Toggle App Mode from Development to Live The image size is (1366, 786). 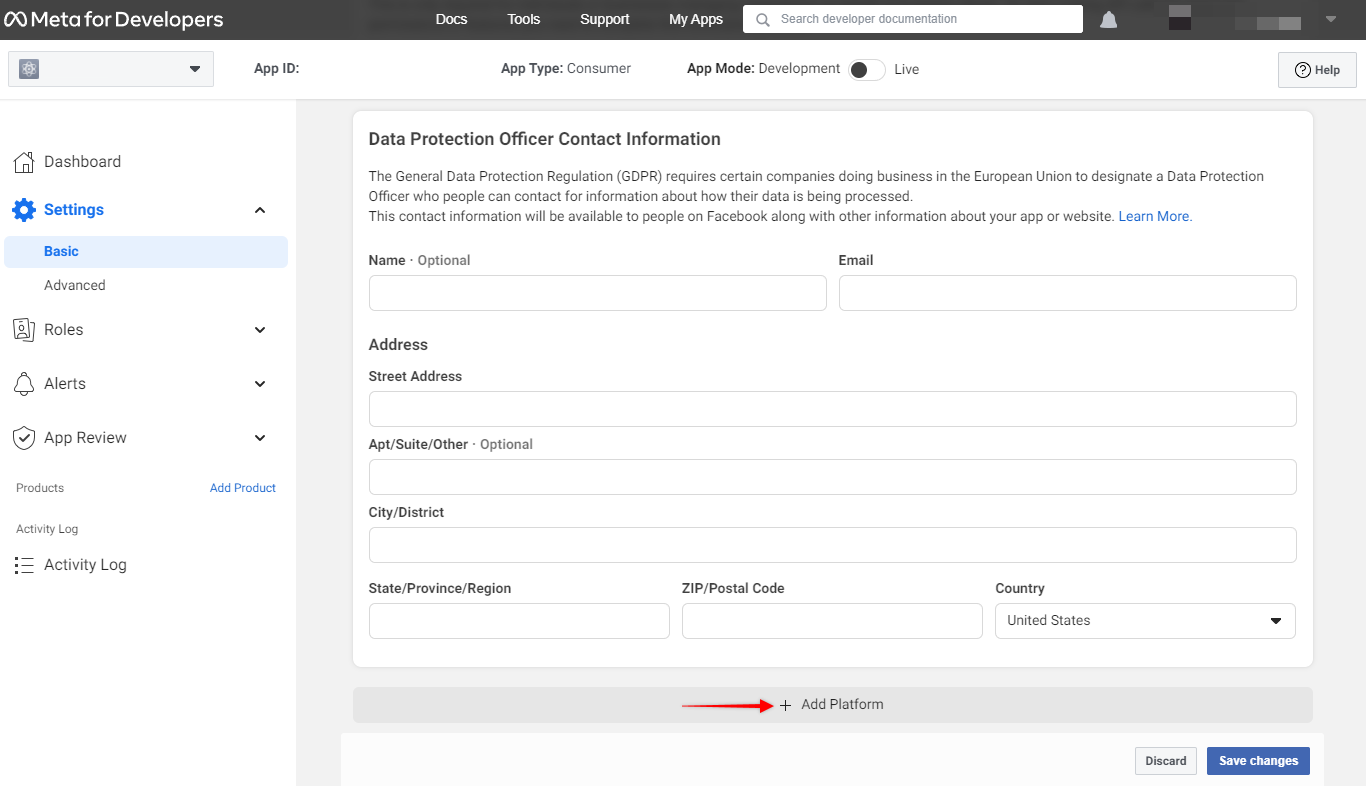click(866, 69)
